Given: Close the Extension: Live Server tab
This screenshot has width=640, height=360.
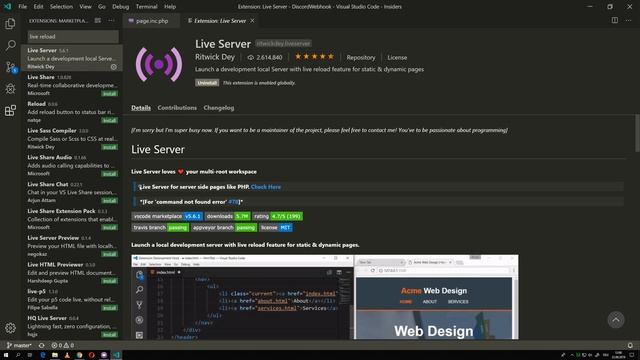Looking at the screenshot, I should click(x=252, y=21).
